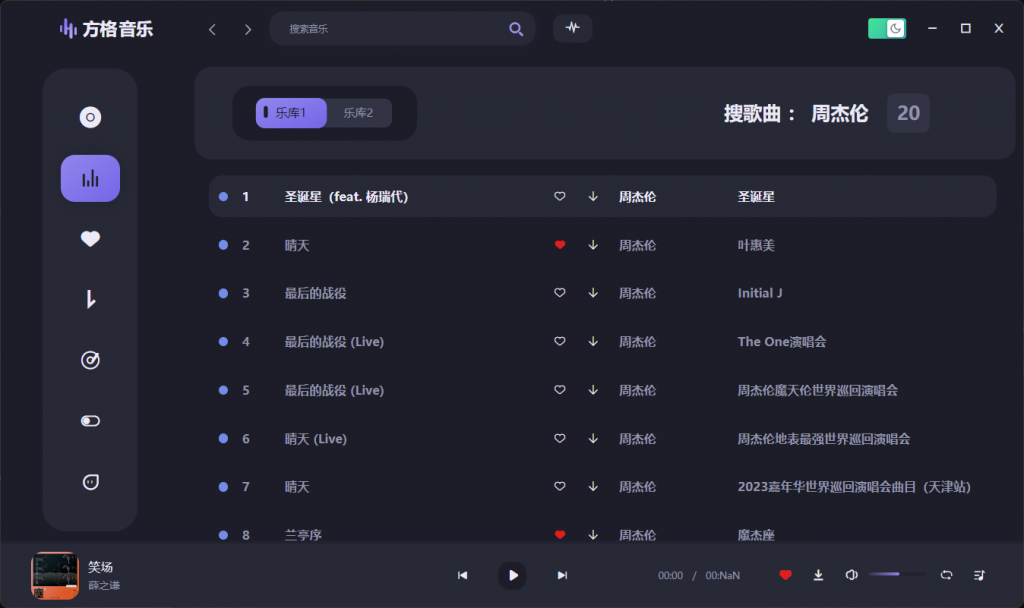Select the disc icon at the top of the sidebar
Screen dimensions: 1024x608
90,117
